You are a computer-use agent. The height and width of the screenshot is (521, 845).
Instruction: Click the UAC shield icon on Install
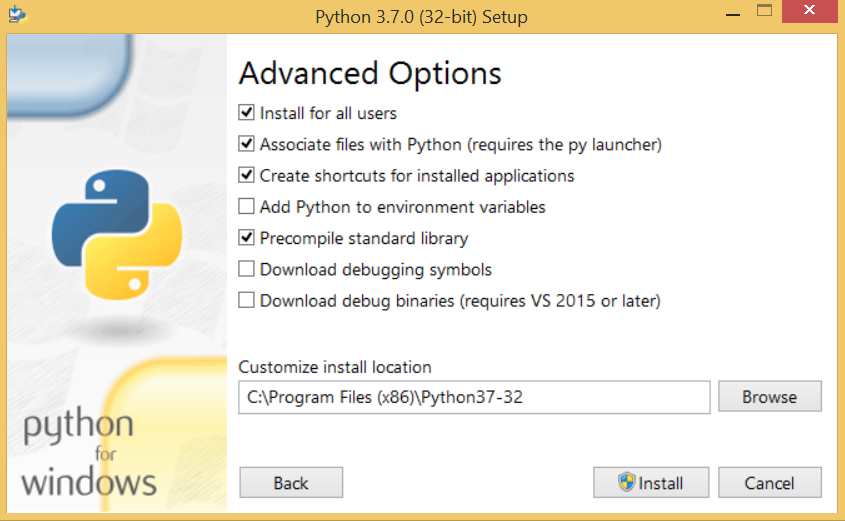pos(626,482)
